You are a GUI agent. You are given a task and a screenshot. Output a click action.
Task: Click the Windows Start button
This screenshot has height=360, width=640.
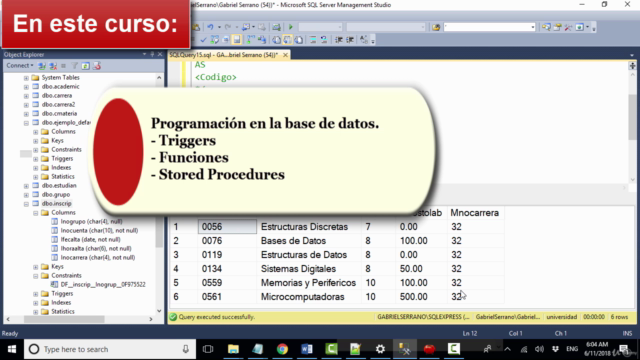[12, 349]
